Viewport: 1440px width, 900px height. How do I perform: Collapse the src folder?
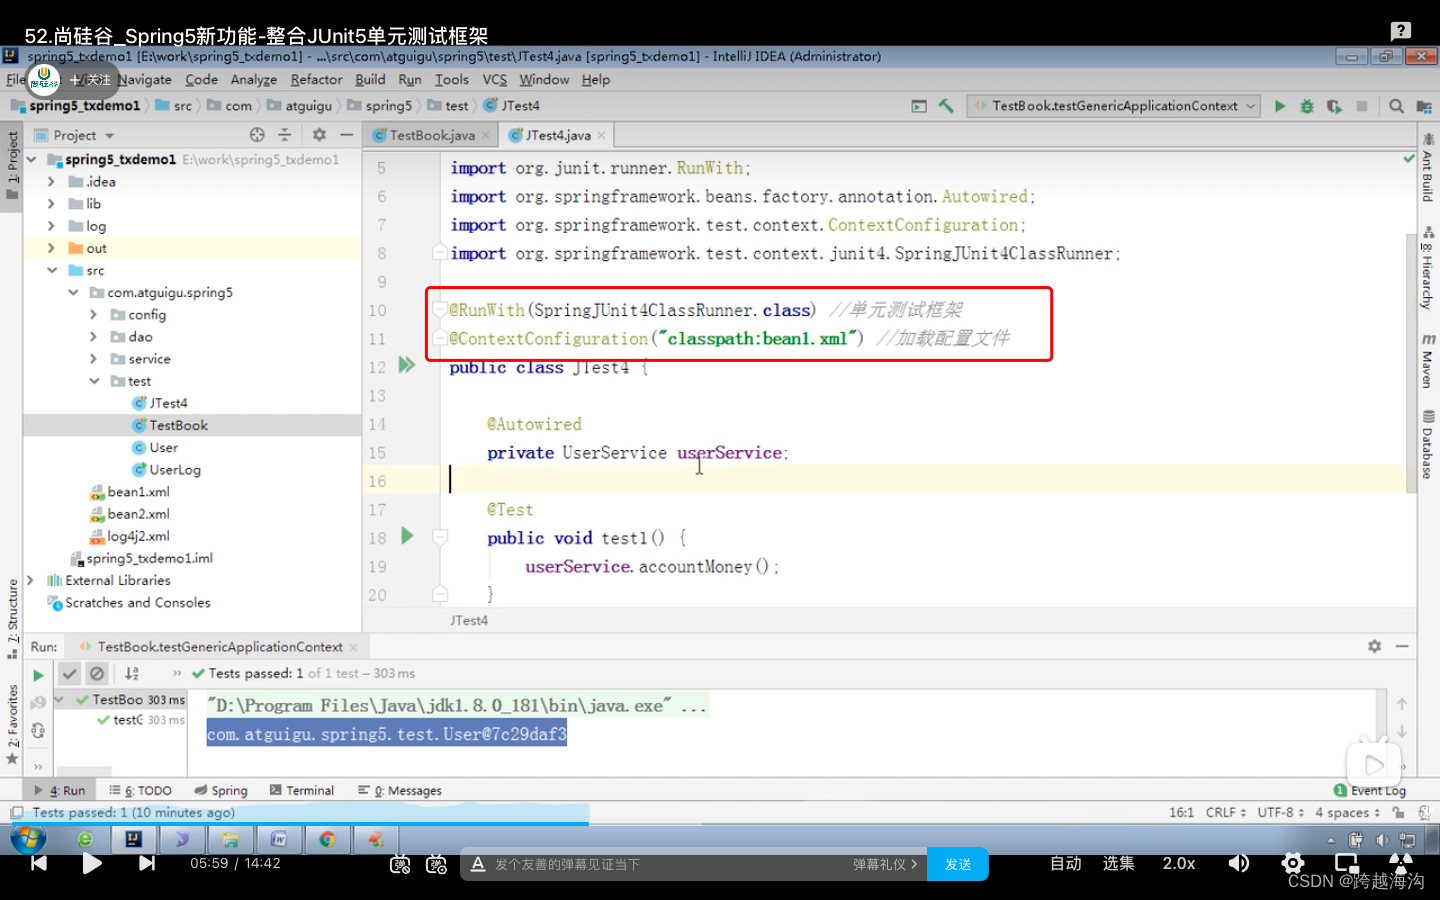[x=51, y=270]
